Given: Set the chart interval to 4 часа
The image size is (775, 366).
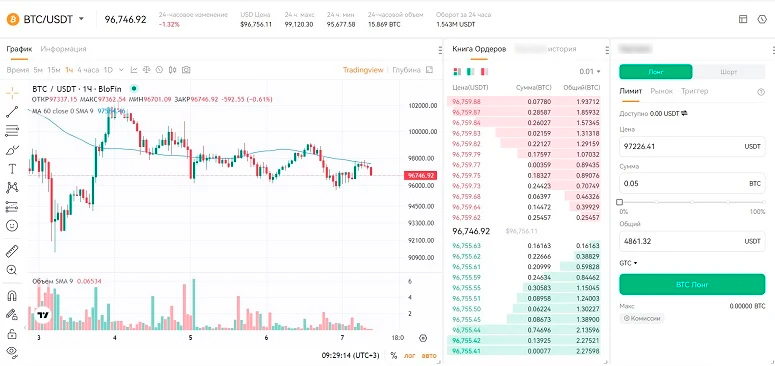Looking at the screenshot, I should tap(88, 70).
